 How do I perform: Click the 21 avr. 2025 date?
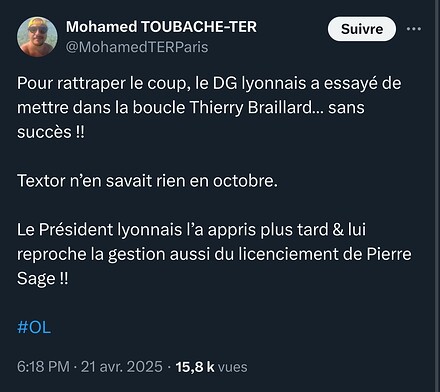[122, 367]
